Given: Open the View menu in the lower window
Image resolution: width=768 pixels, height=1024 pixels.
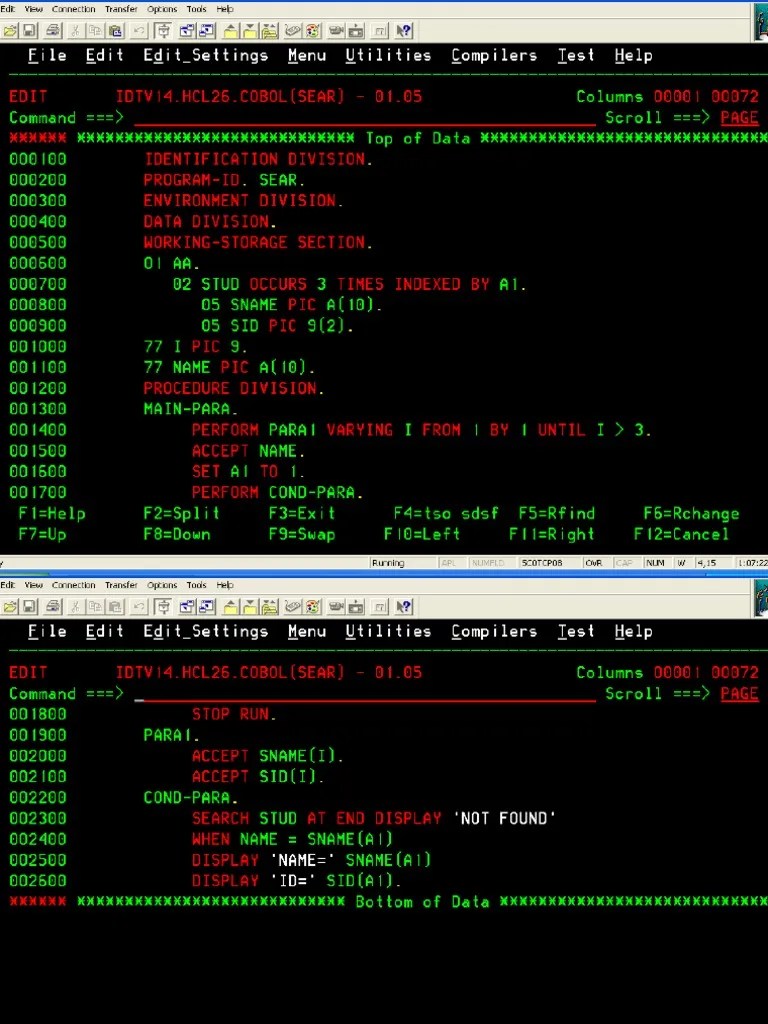Looking at the screenshot, I should click(33, 585).
